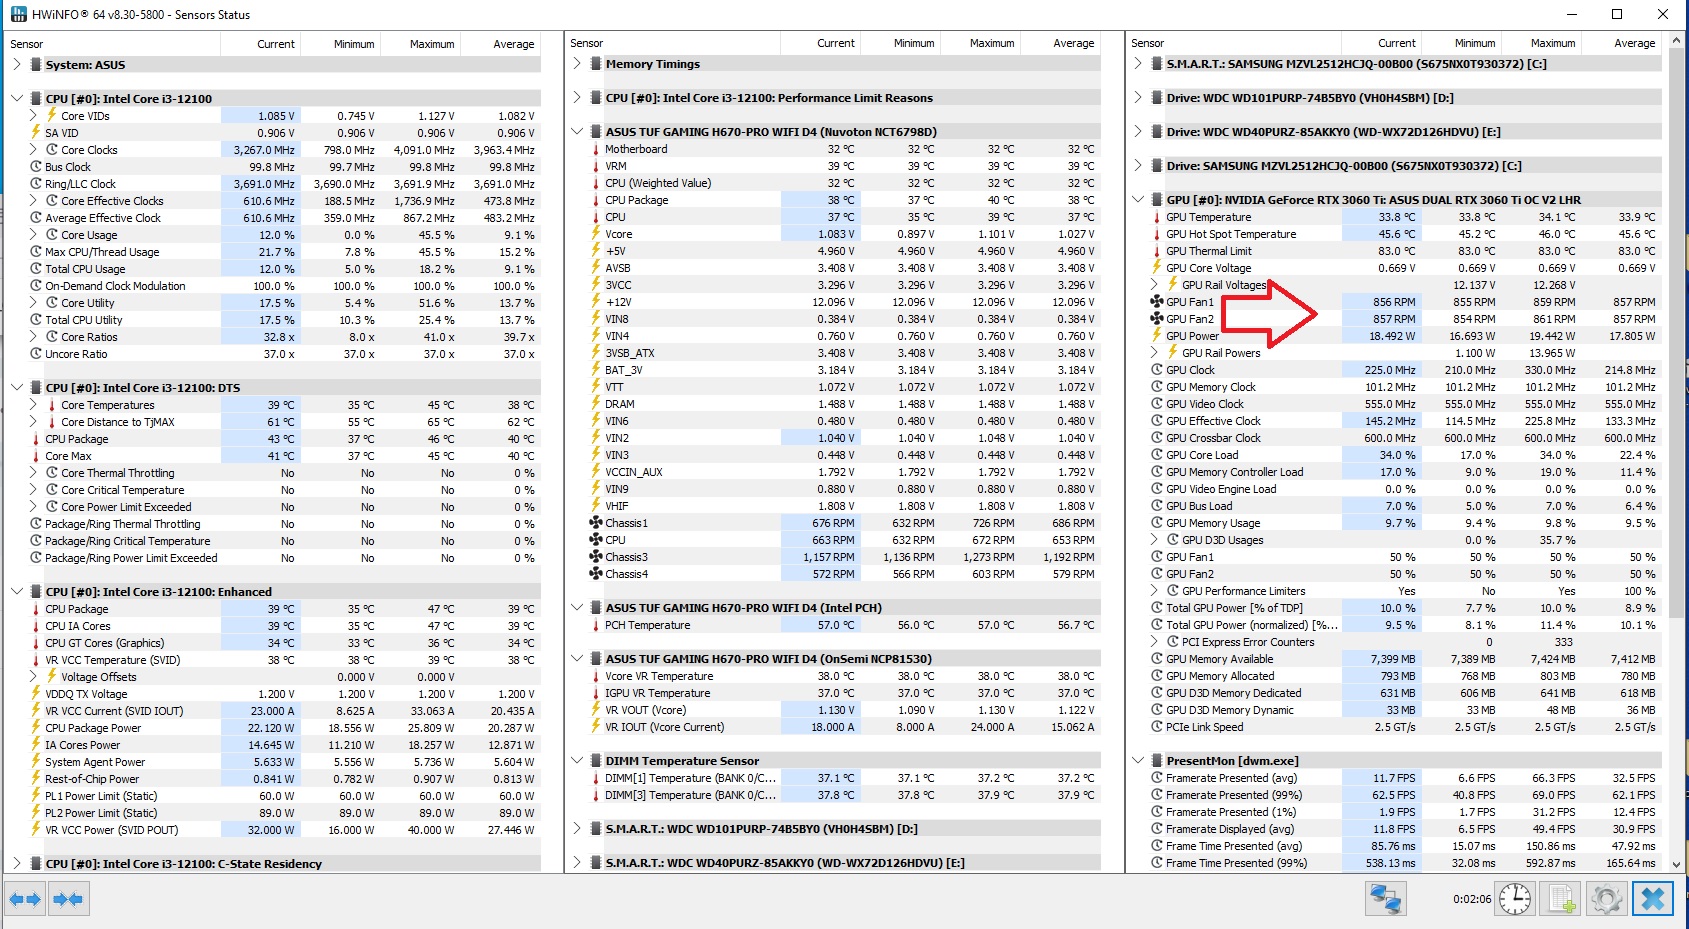Click the shrink columns arrows button
Viewport: 1689px width, 929px height.
[68, 899]
